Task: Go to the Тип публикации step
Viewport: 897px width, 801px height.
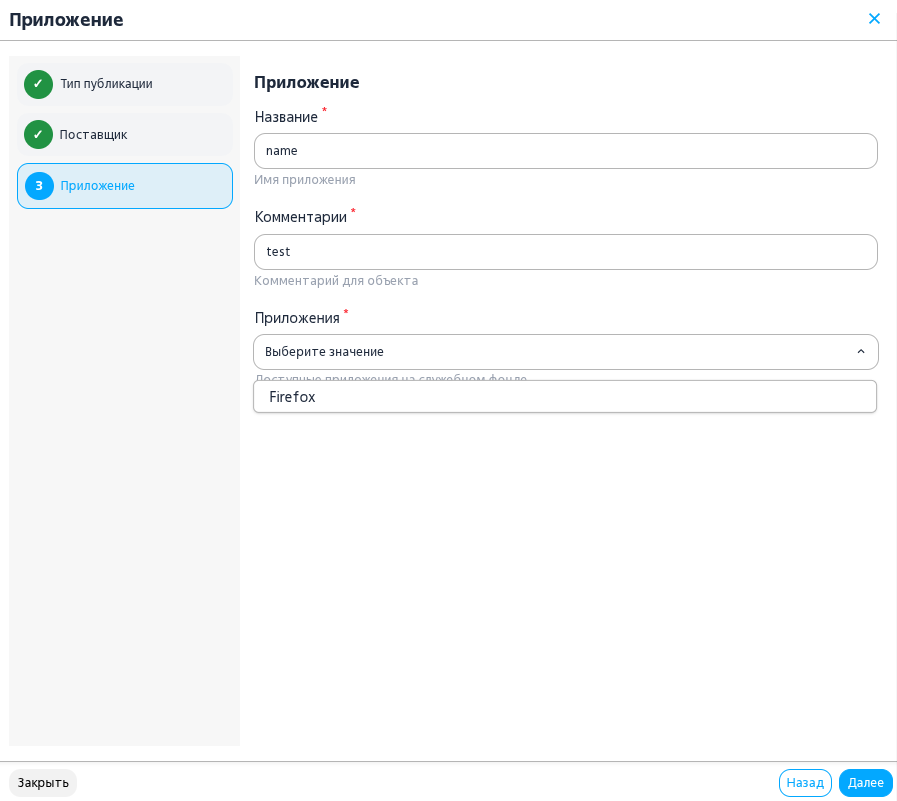Action: click(125, 84)
